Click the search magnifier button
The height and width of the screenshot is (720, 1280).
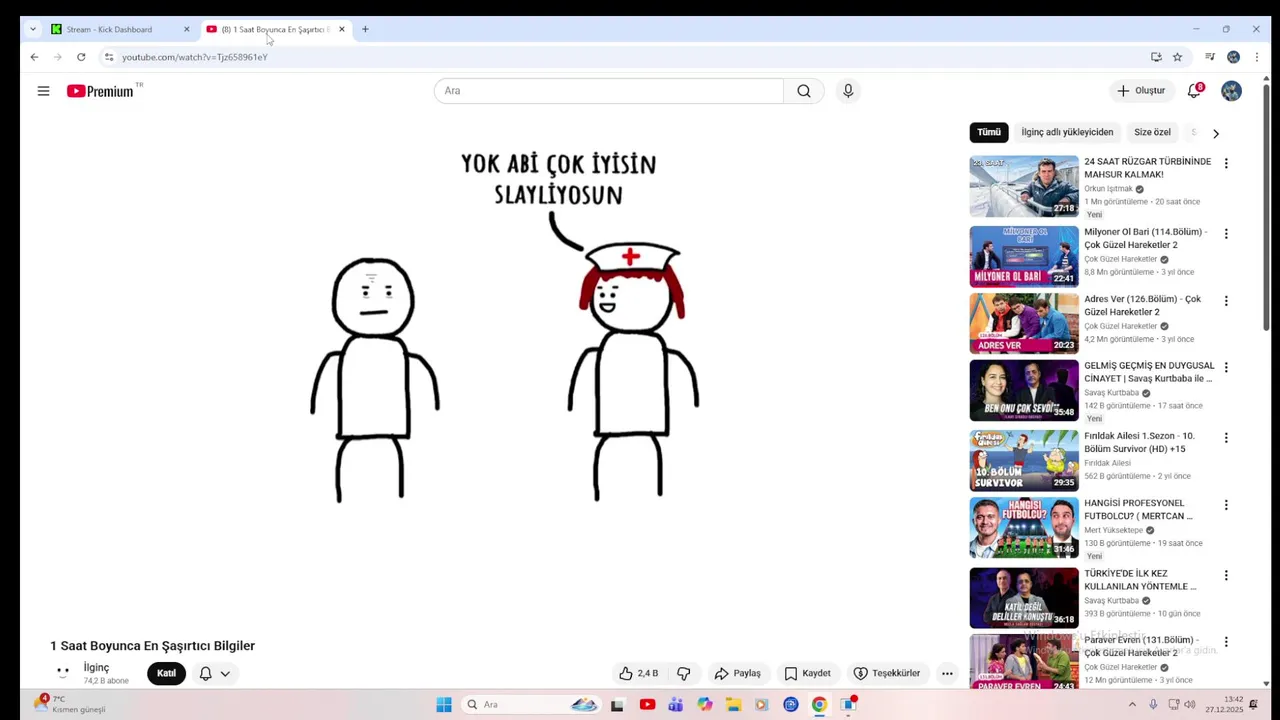[804, 91]
